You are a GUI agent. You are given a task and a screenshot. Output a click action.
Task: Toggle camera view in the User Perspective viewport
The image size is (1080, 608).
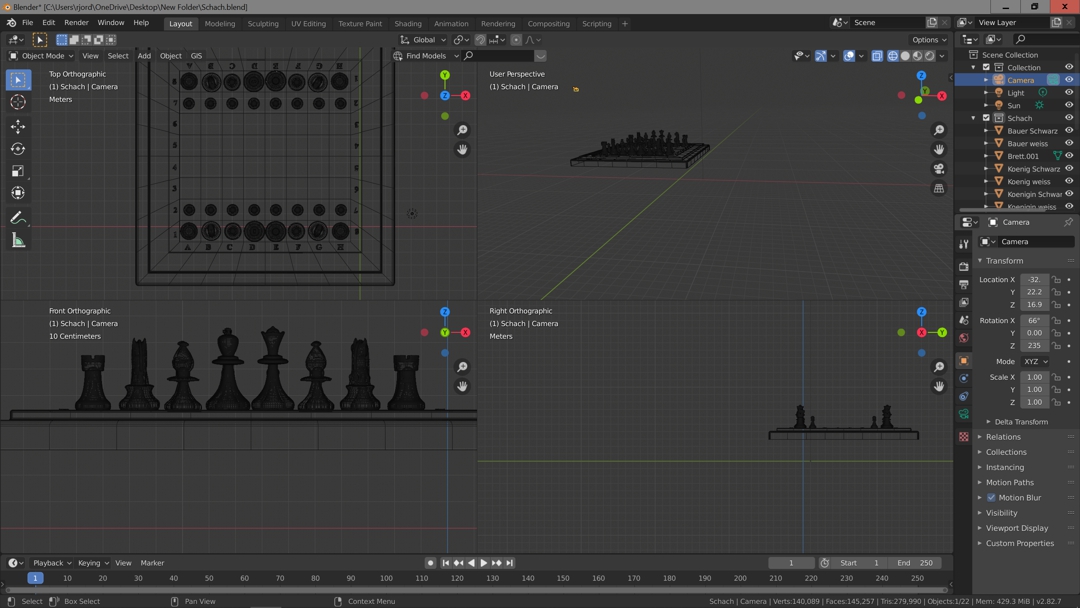point(939,169)
